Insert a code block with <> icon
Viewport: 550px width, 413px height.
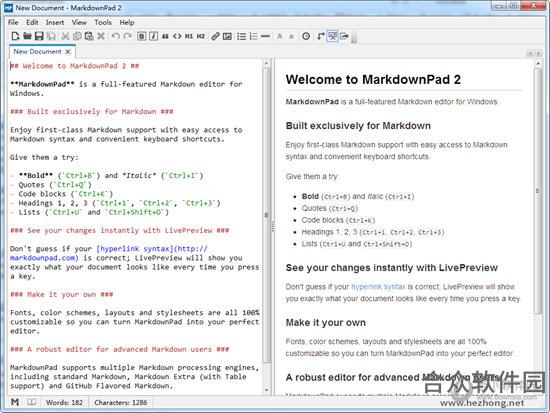tap(177, 36)
